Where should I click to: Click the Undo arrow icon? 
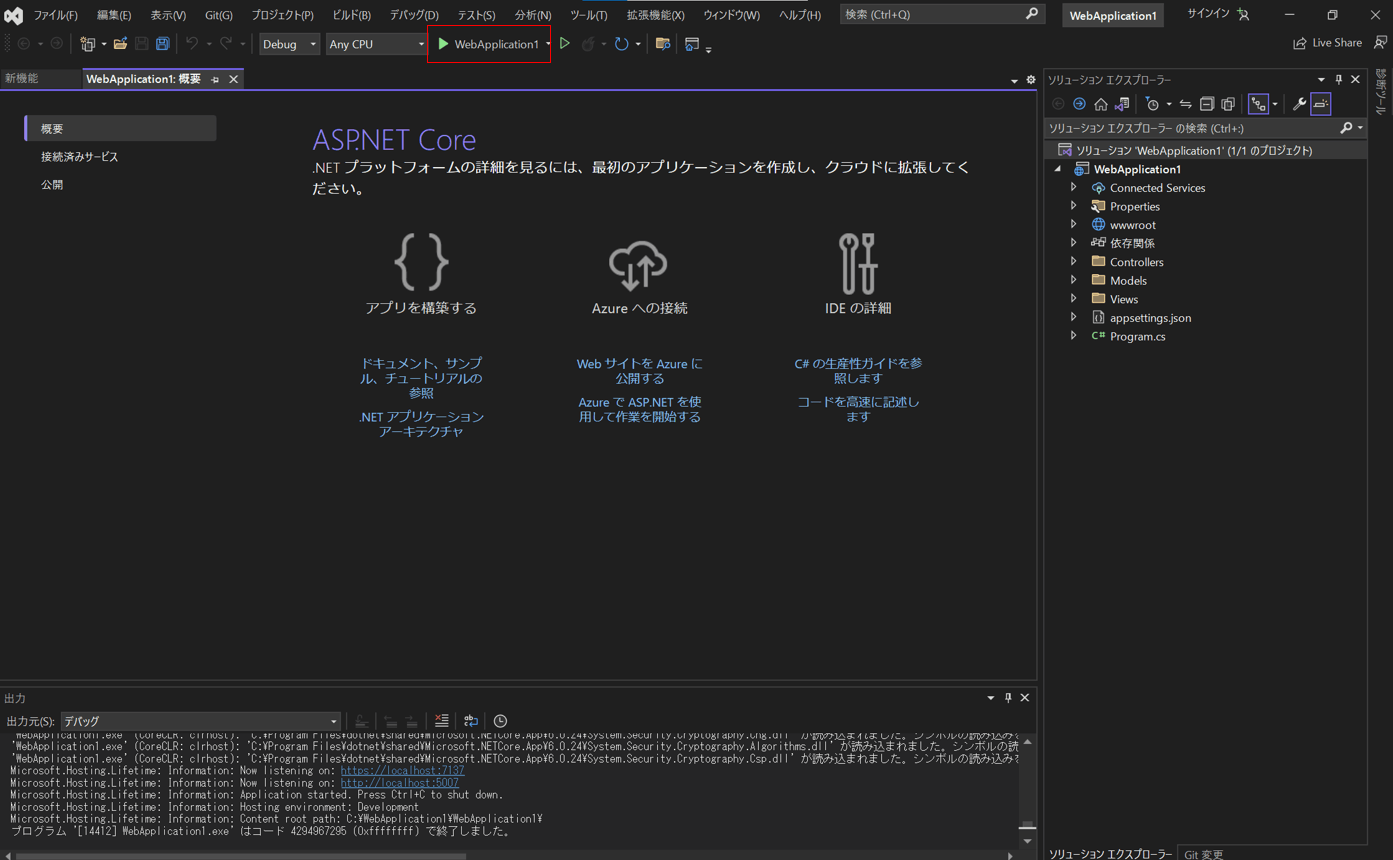point(192,44)
